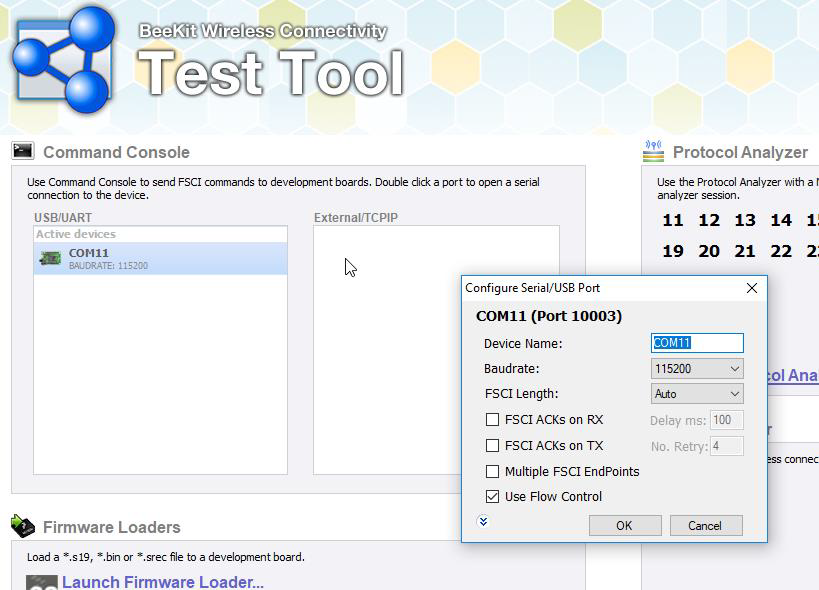Click the 'Protocol Analyzer' section title
The image size is (819, 590).
(x=740, y=152)
